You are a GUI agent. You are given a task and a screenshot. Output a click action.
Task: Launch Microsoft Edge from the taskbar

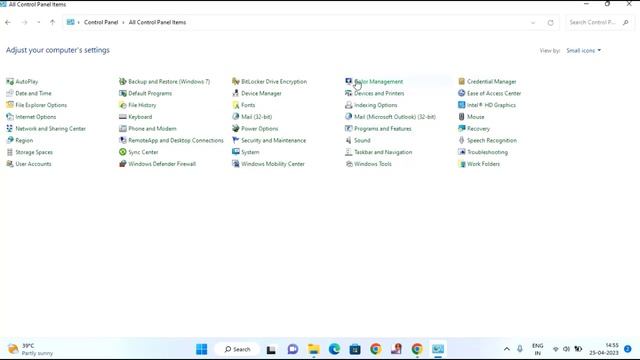334,349
